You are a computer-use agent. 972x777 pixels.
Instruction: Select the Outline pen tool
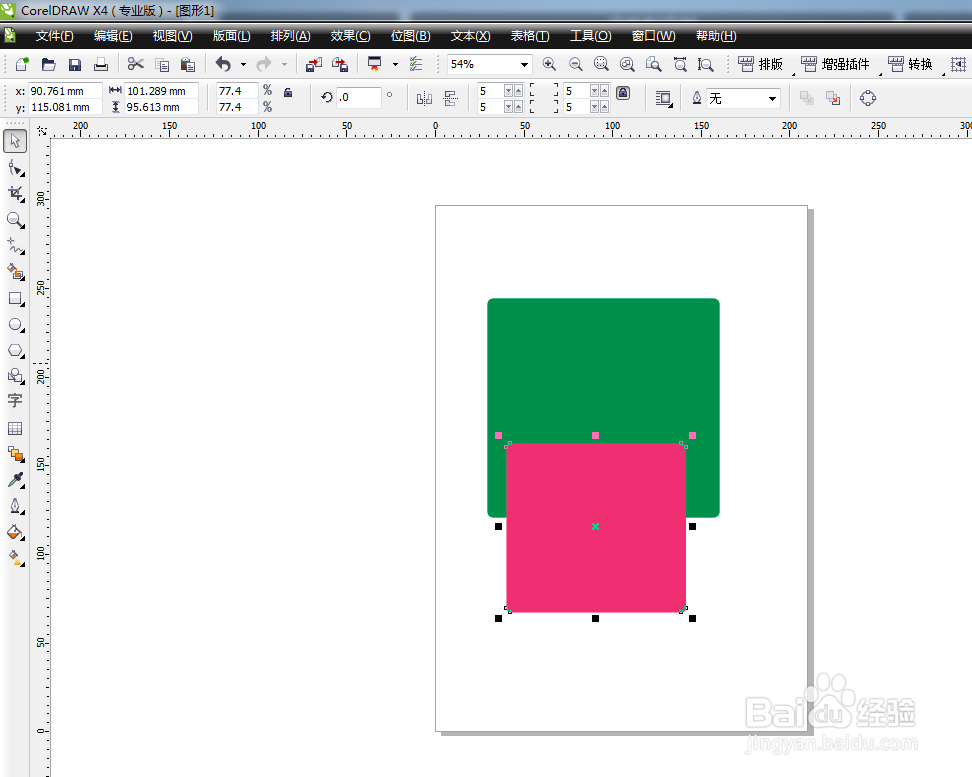pos(15,506)
